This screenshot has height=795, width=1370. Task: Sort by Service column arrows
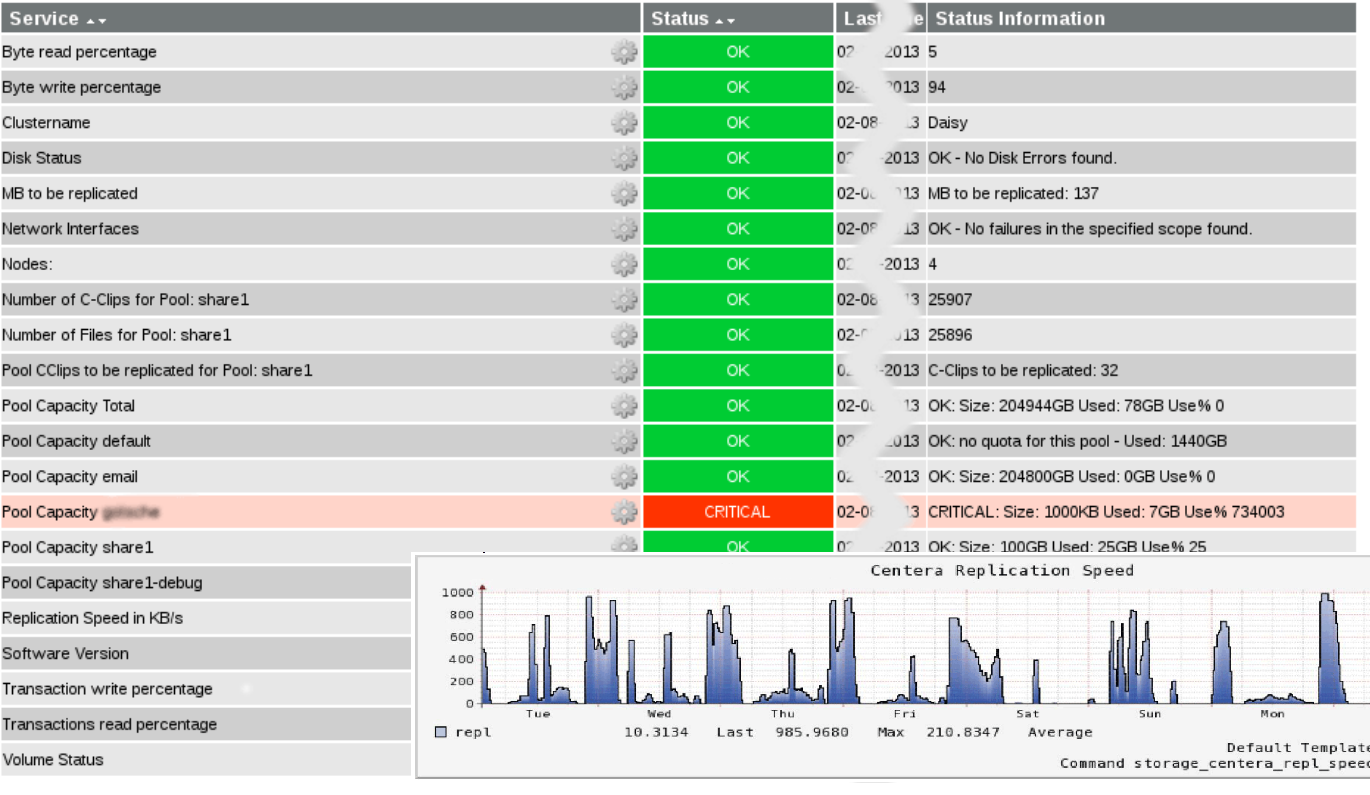tap(97, 20)
